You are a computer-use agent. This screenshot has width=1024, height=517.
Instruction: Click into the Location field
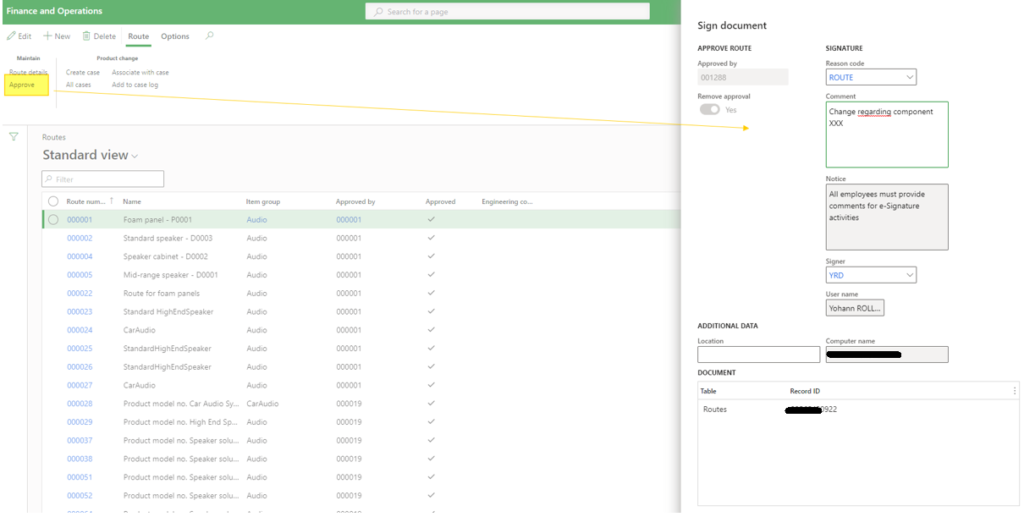pos(758,355)
